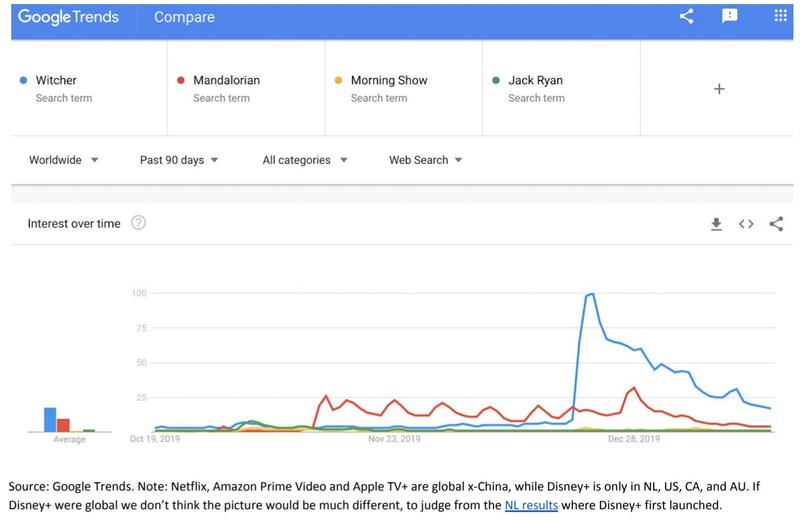Click the share icon in blue header
The height and width of the screenshot is (522, 800).
pos(686,16)
